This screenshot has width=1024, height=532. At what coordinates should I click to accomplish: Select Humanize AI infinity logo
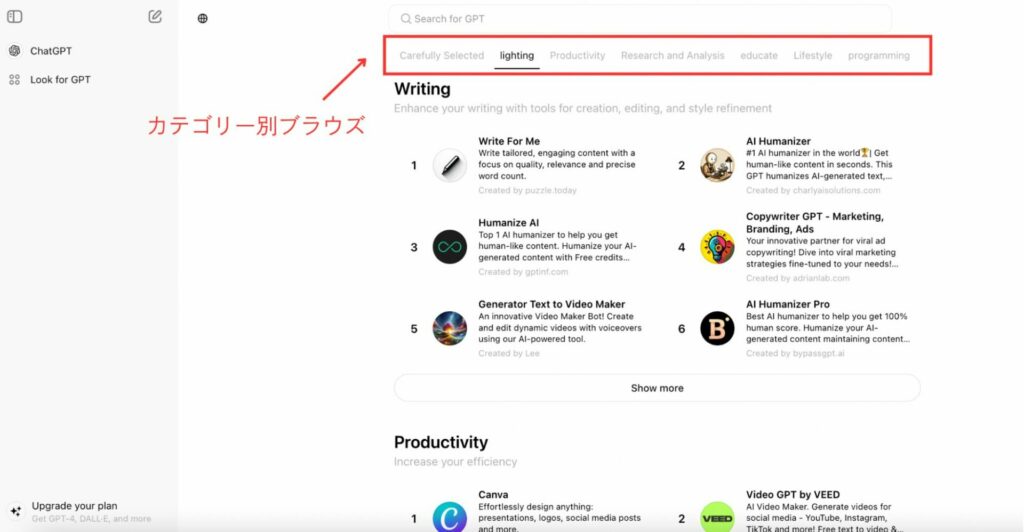tap(450, 247)
